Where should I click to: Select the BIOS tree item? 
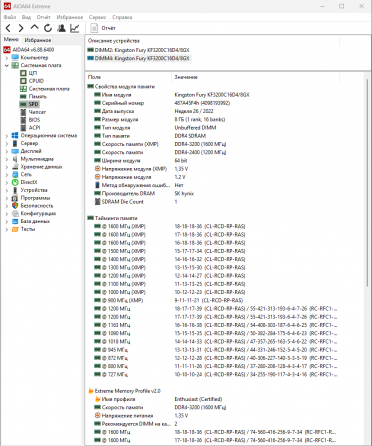pyautogui.click(x=34, y=120)
